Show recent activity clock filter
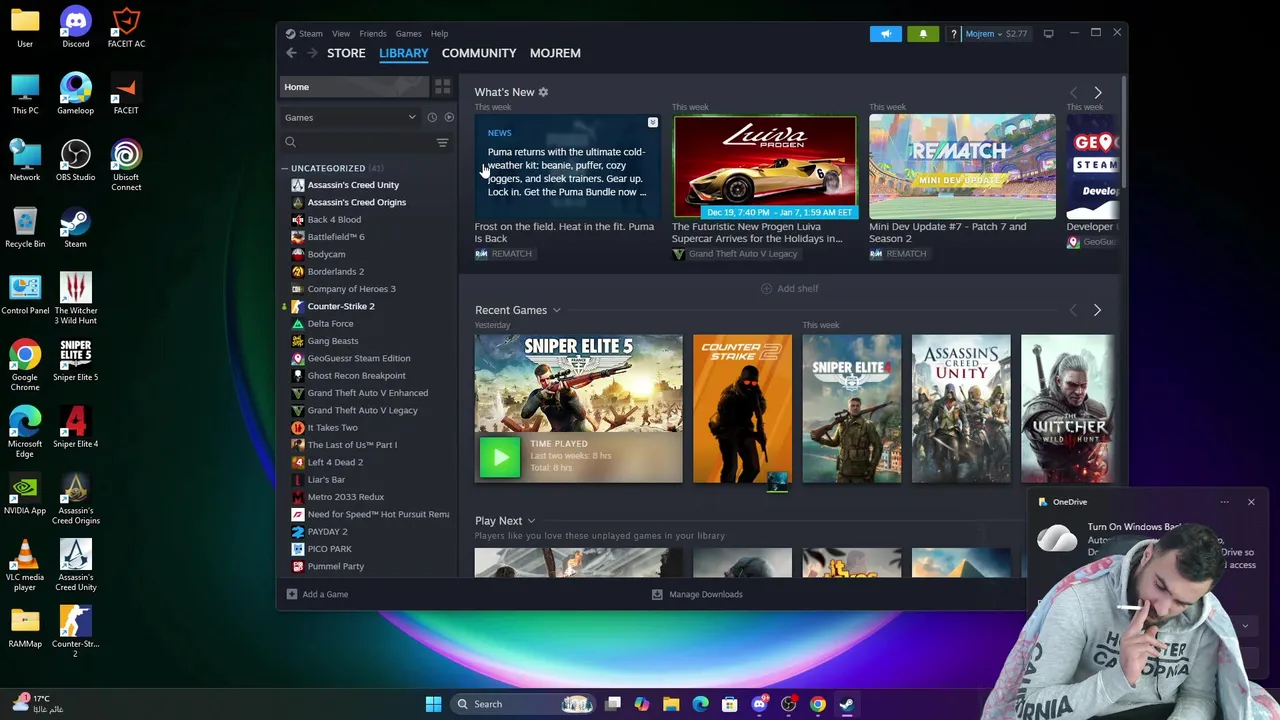Screen dimensions: 1280x720 click(432, 118)
